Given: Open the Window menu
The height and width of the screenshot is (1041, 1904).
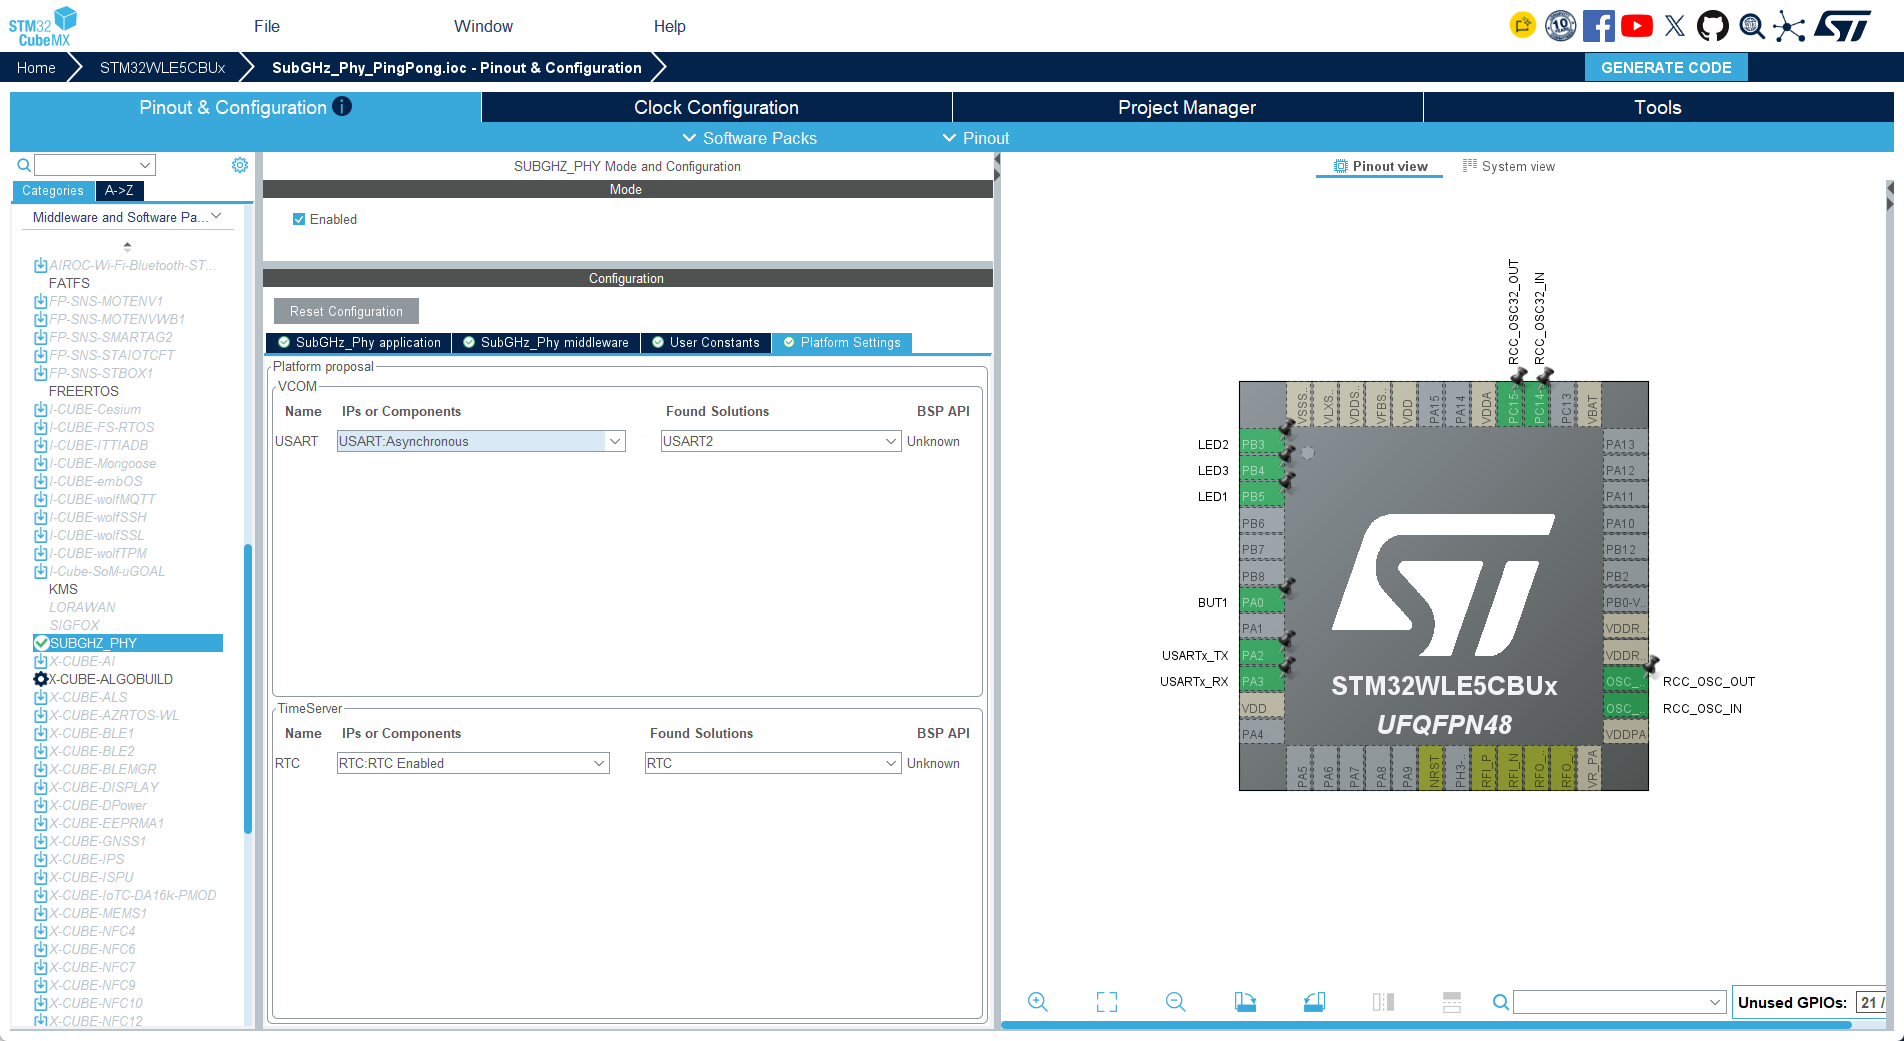Looking at the screenshot, I should pos(483,26).
